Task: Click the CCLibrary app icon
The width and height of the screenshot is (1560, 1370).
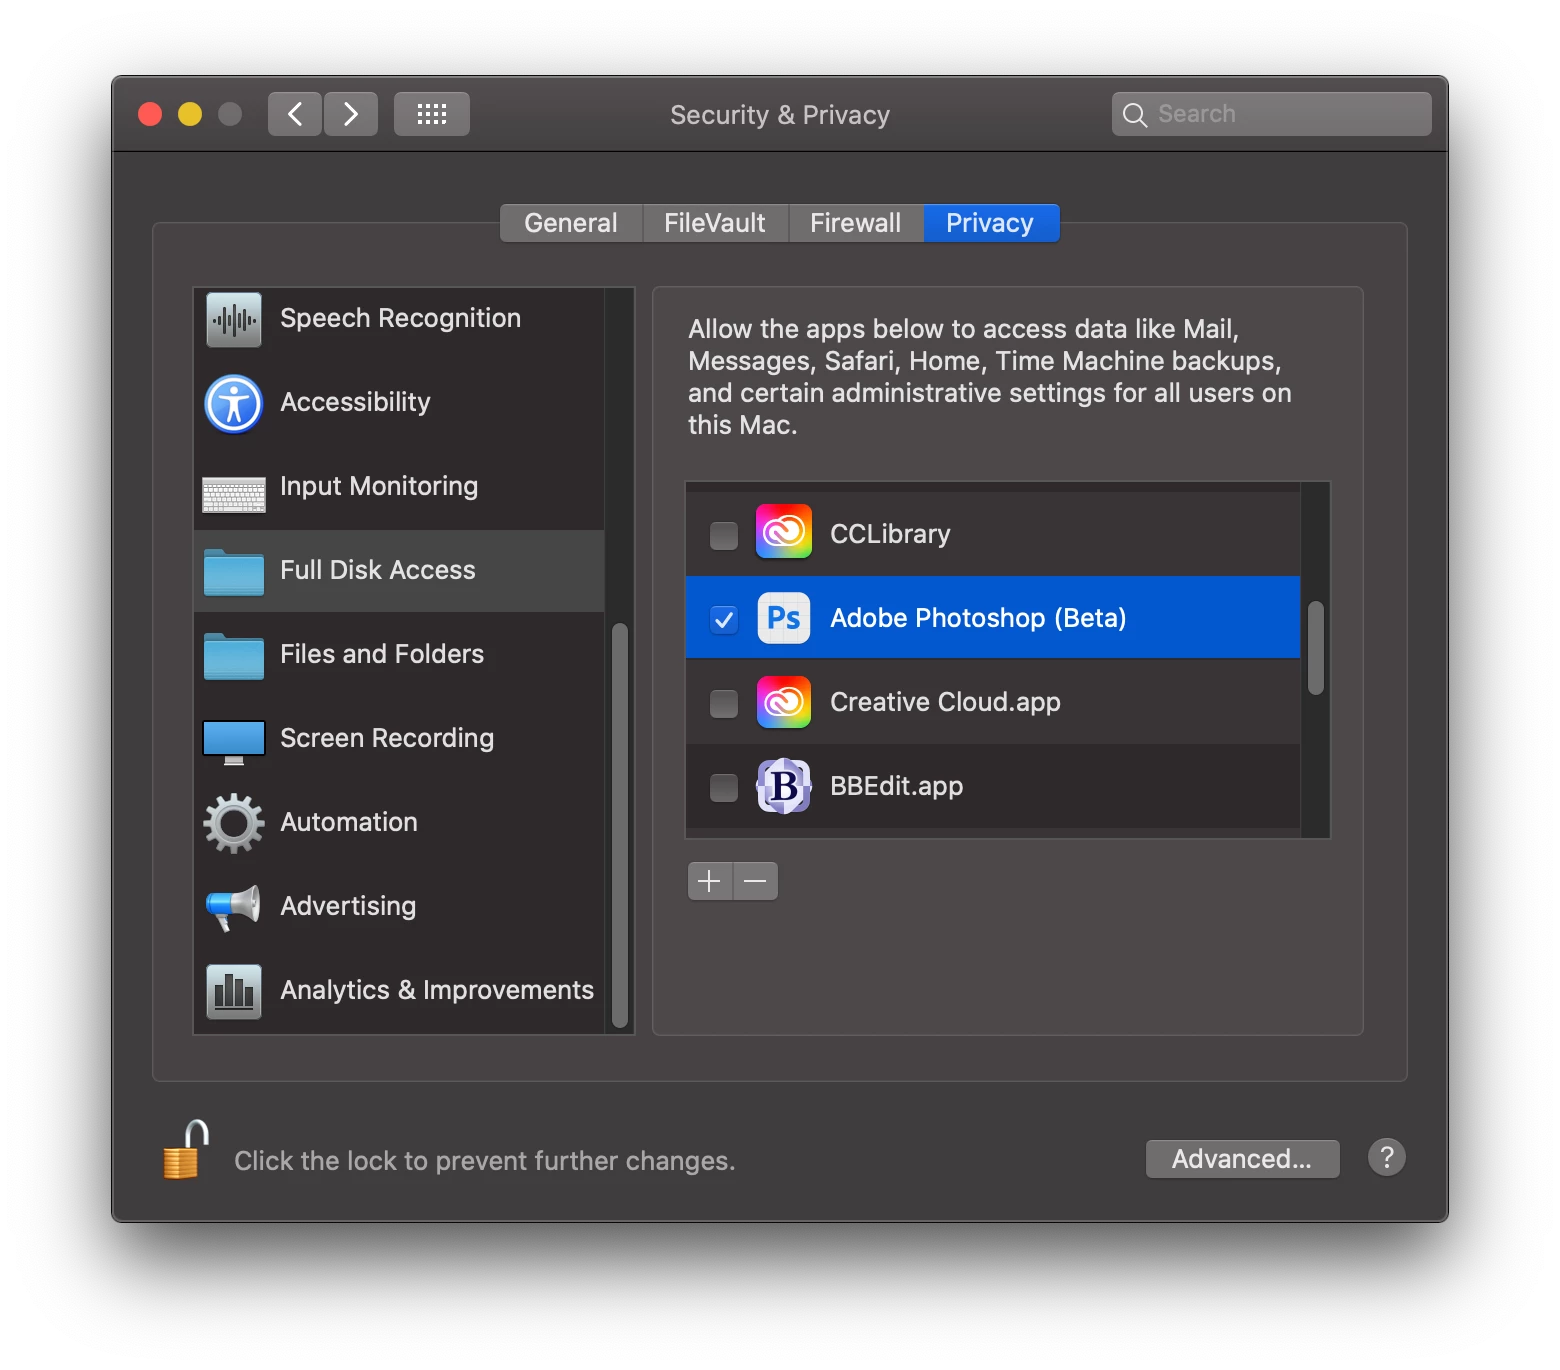Action: click(784, 532)
